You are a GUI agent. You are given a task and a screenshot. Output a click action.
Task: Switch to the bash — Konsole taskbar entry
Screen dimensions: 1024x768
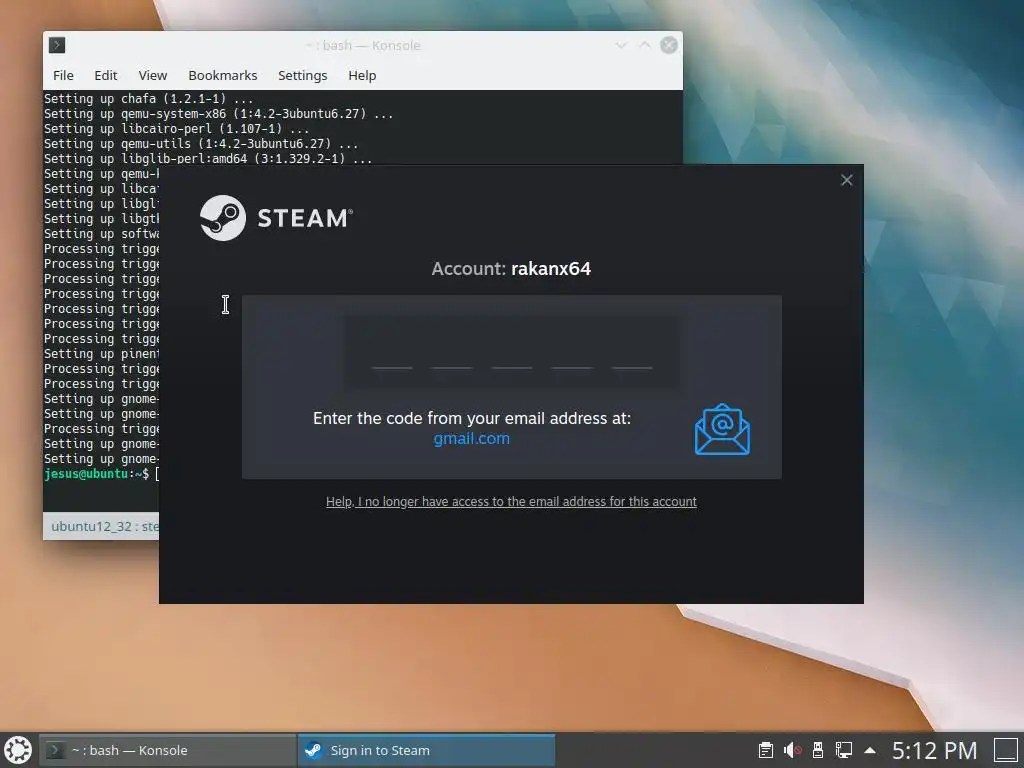168,750
